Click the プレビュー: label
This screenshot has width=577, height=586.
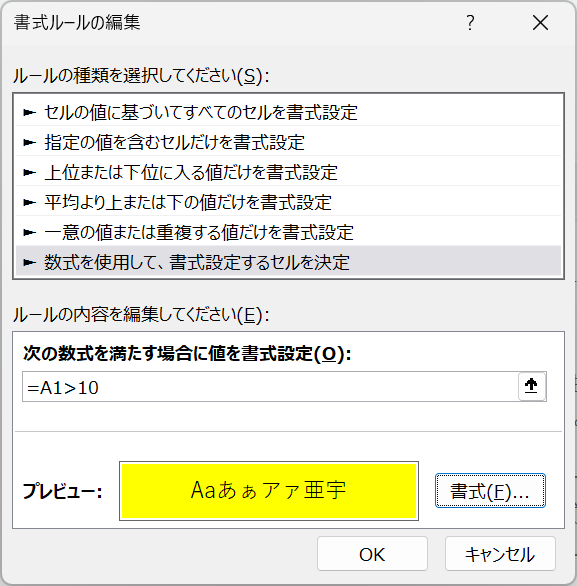click(x=62, y=491)
